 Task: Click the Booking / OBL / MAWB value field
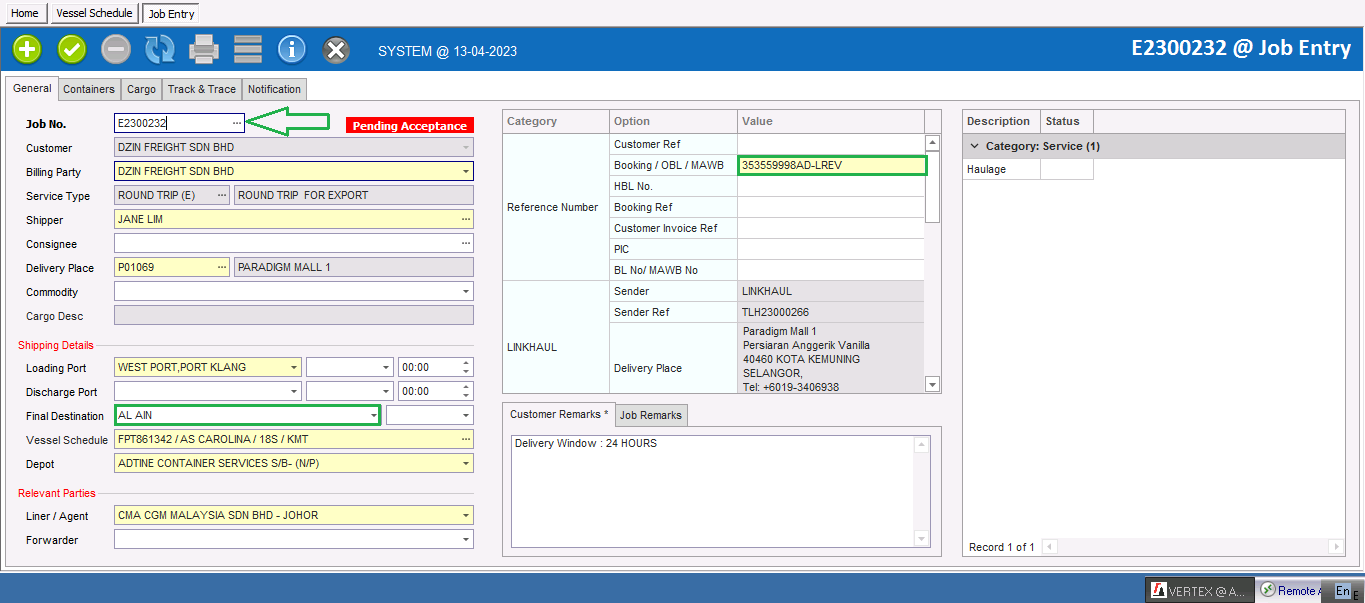(x=832, y=165)
